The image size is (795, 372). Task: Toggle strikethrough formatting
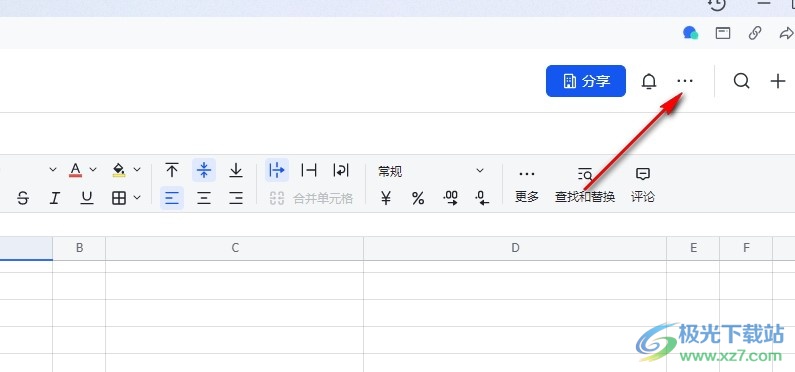(22, 198)
